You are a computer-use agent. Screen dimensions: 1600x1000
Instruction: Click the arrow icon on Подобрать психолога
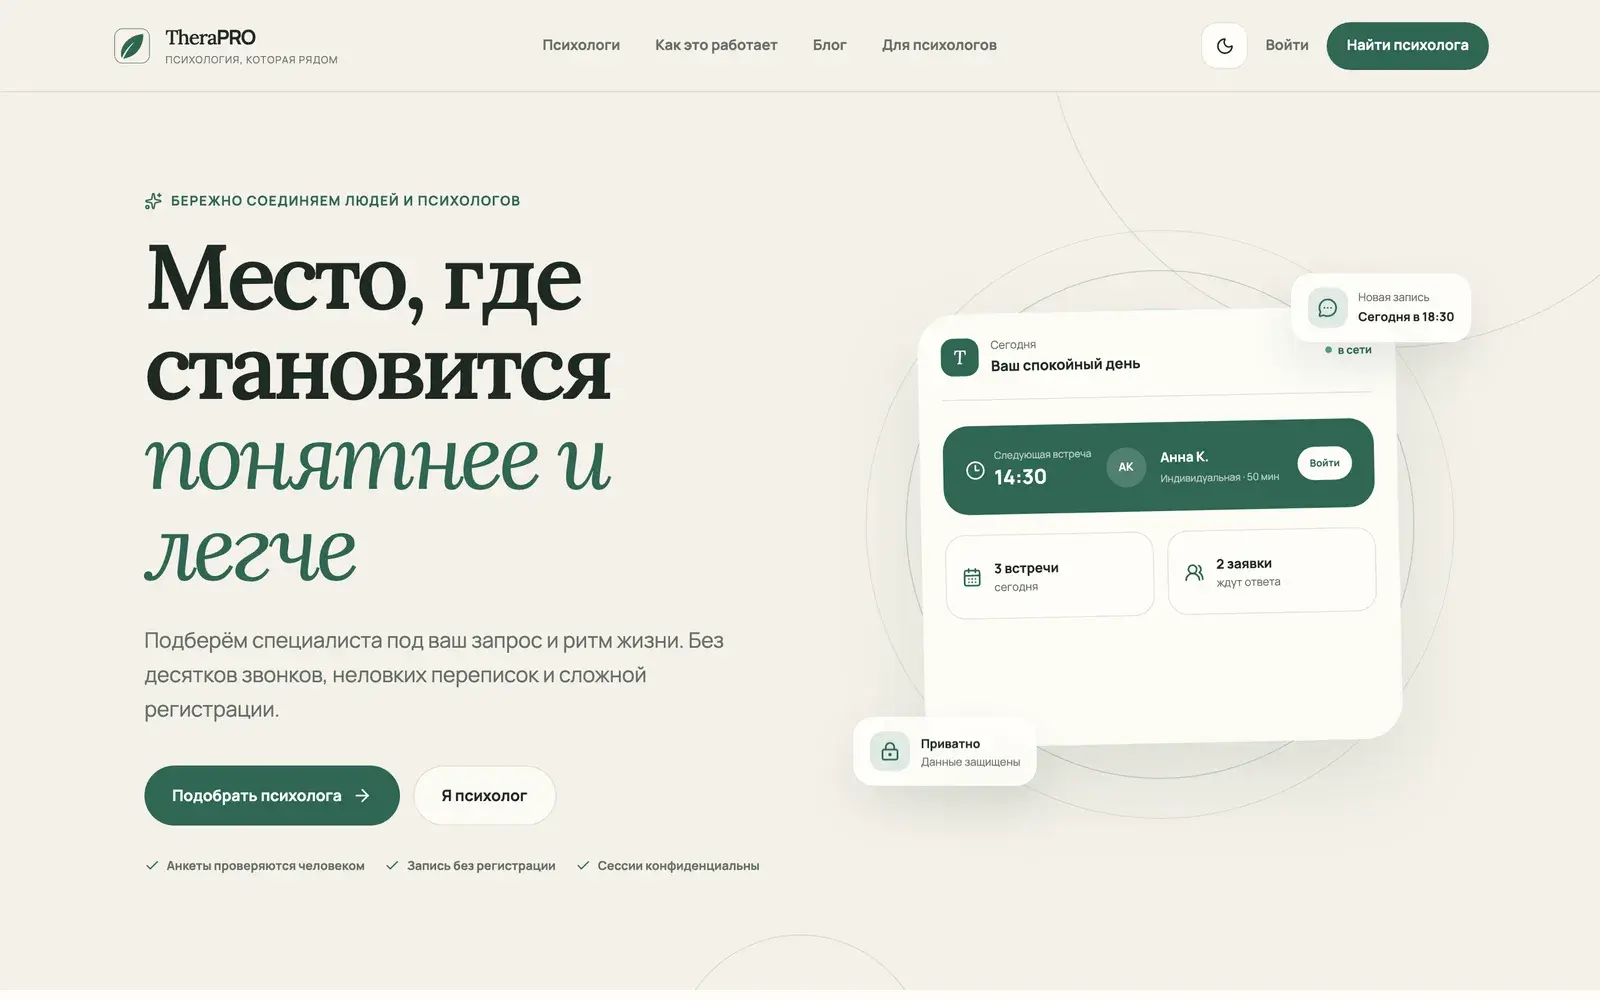[x=362, y=795]
